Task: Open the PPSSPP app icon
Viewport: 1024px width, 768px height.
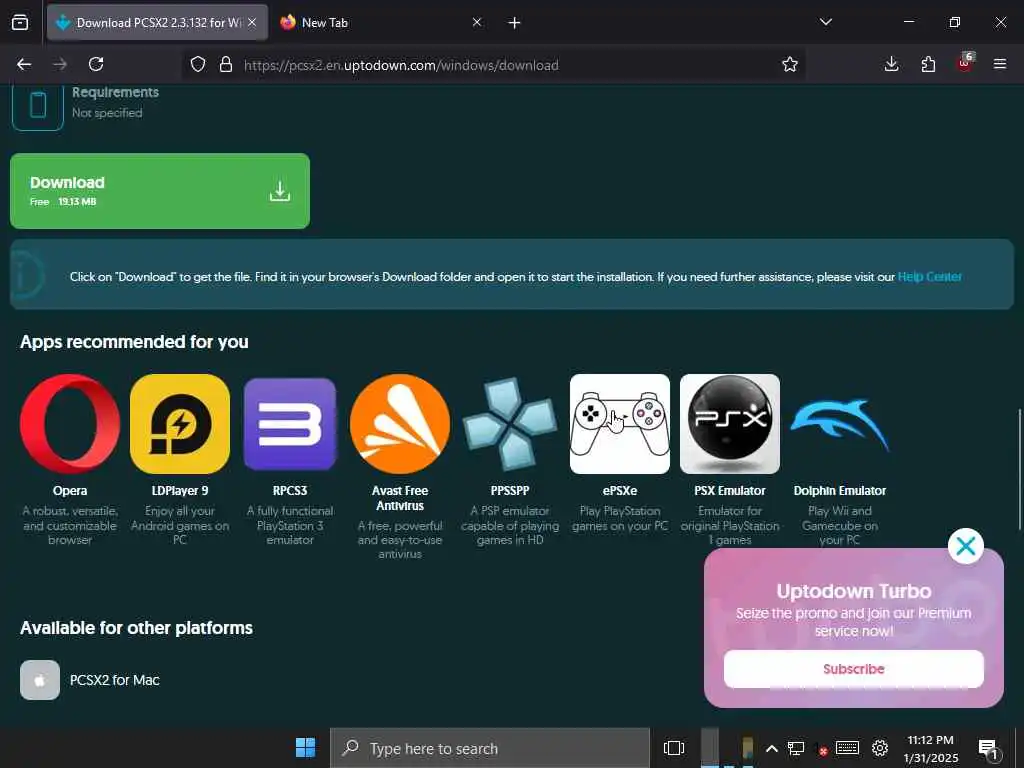Action: point(510,424)
